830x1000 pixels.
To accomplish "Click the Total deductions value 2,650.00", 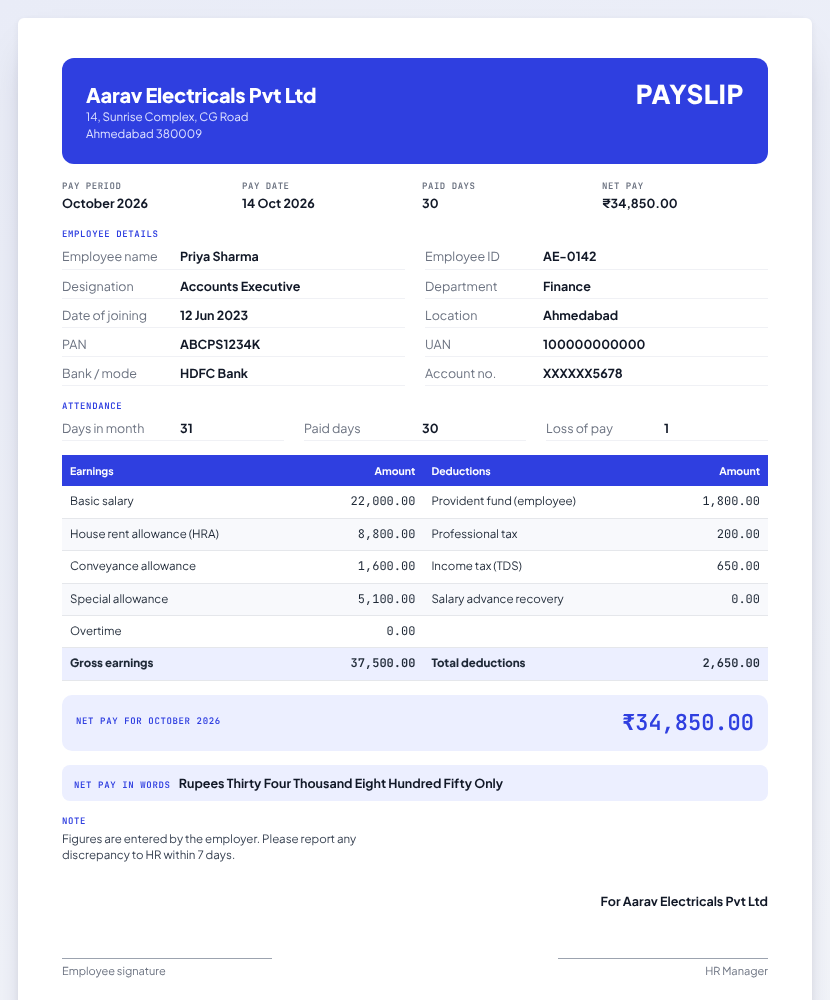I will 731,663.
